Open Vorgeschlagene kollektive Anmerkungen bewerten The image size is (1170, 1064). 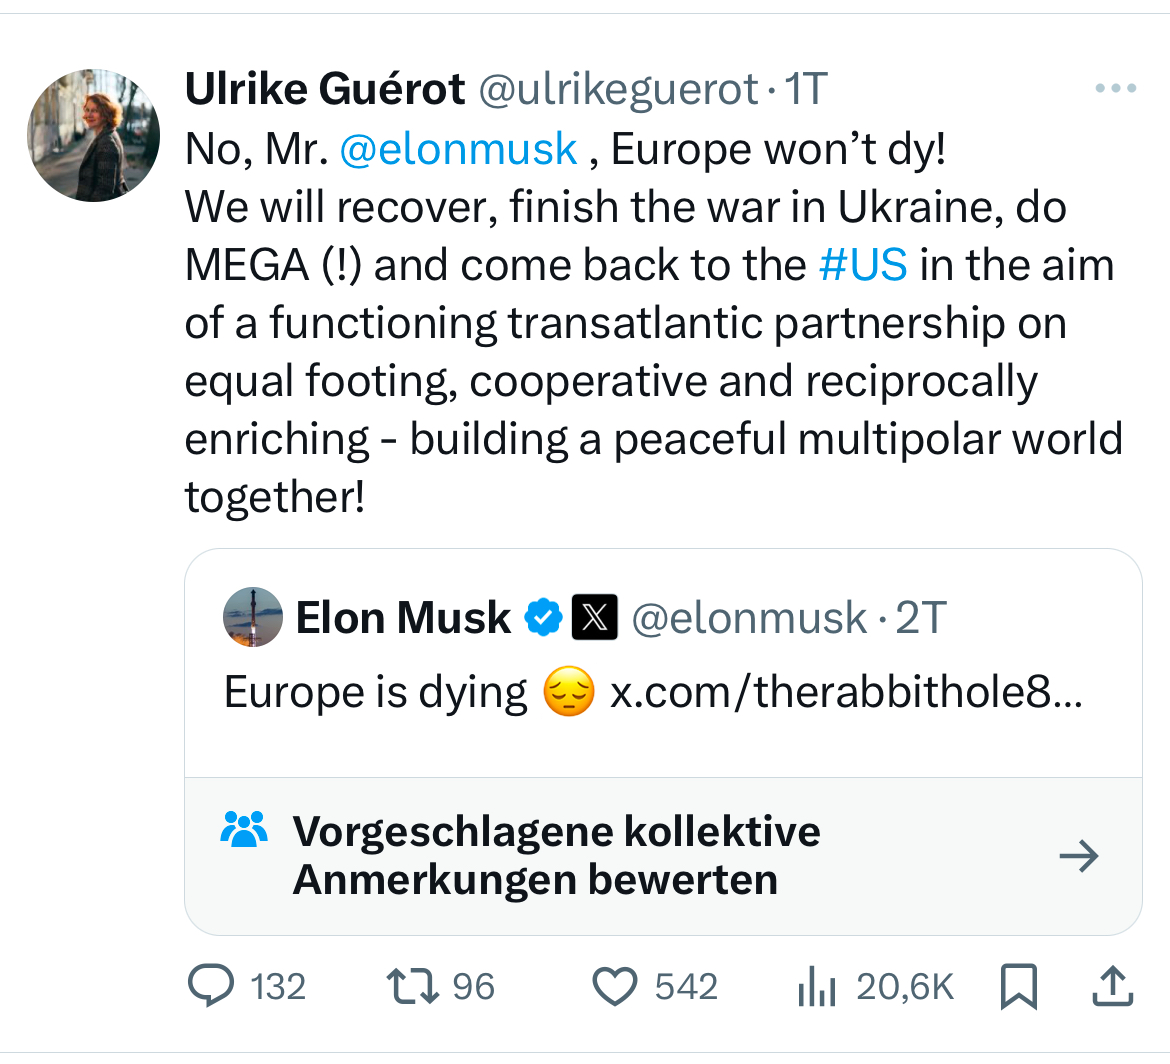click(556, 855)
